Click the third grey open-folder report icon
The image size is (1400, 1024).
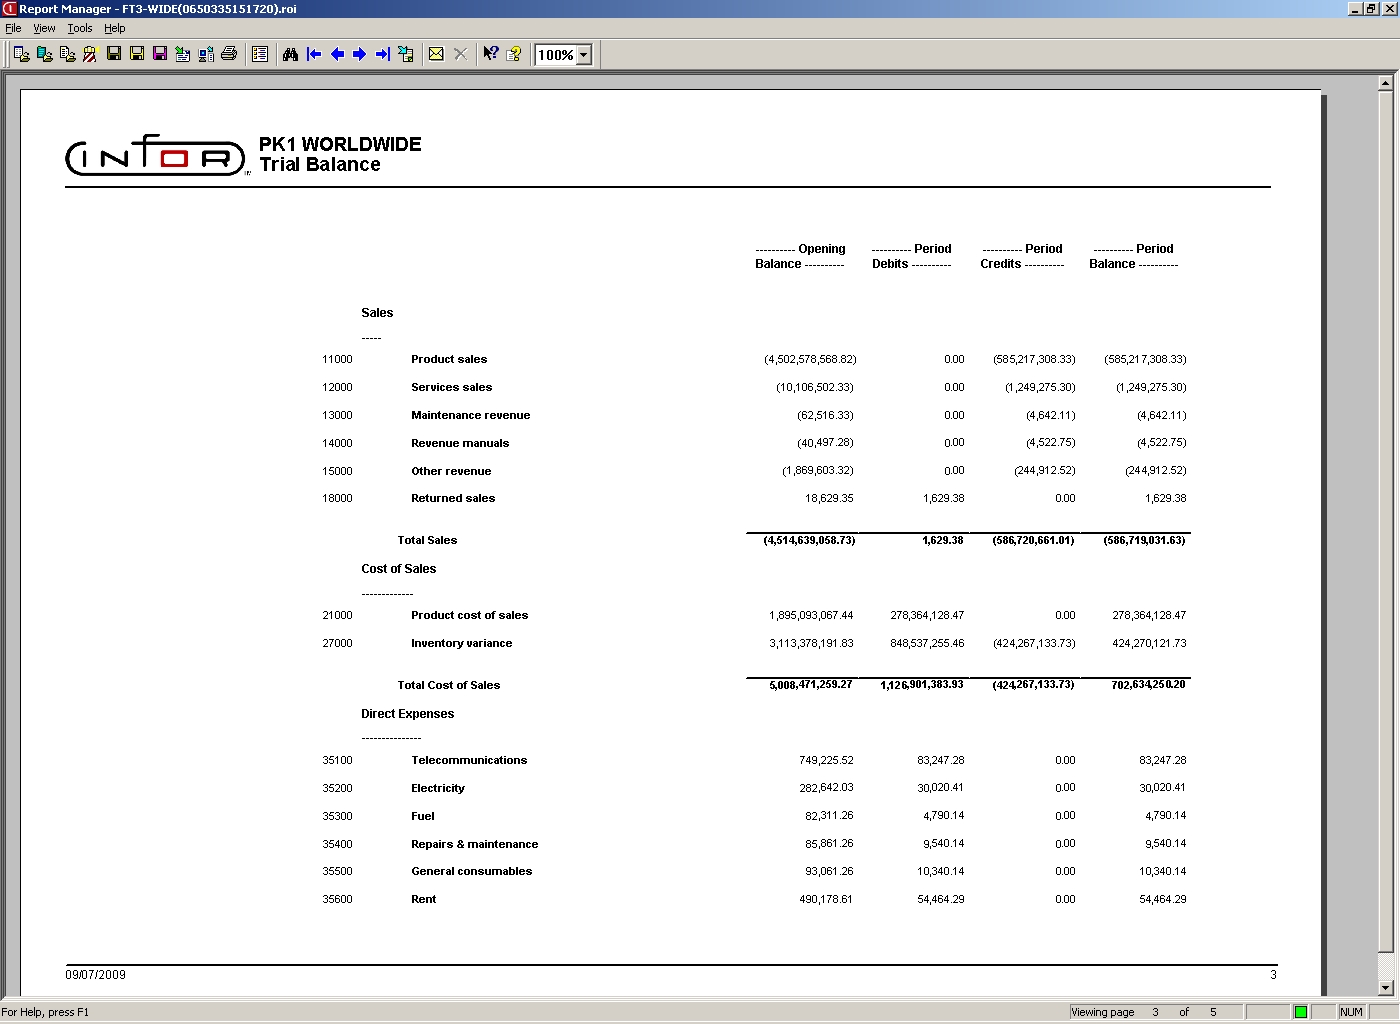pyautogui.click(x=67, y=54)
